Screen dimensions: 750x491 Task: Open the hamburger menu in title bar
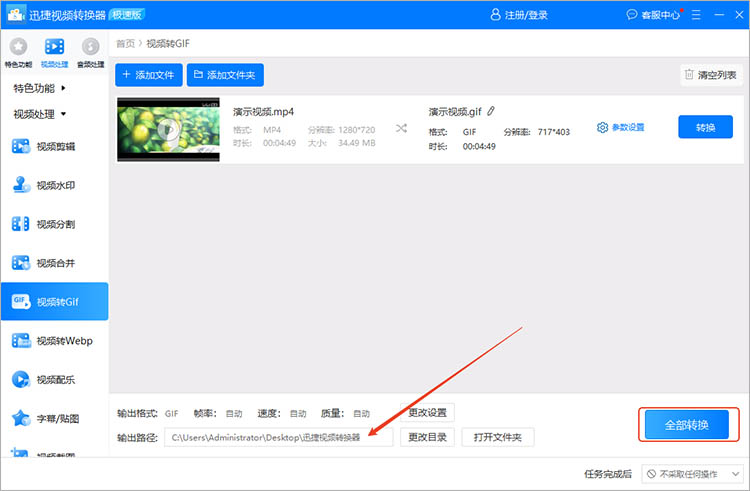click(696, 15)
